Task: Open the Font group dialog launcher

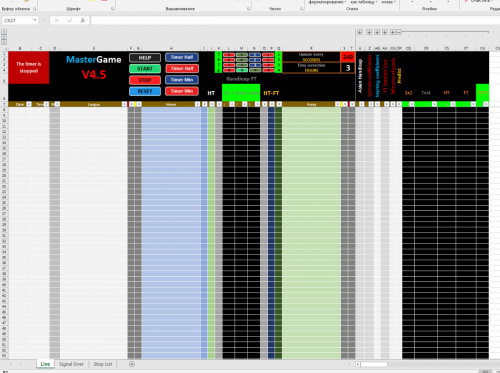Action: tap(112, 9)
